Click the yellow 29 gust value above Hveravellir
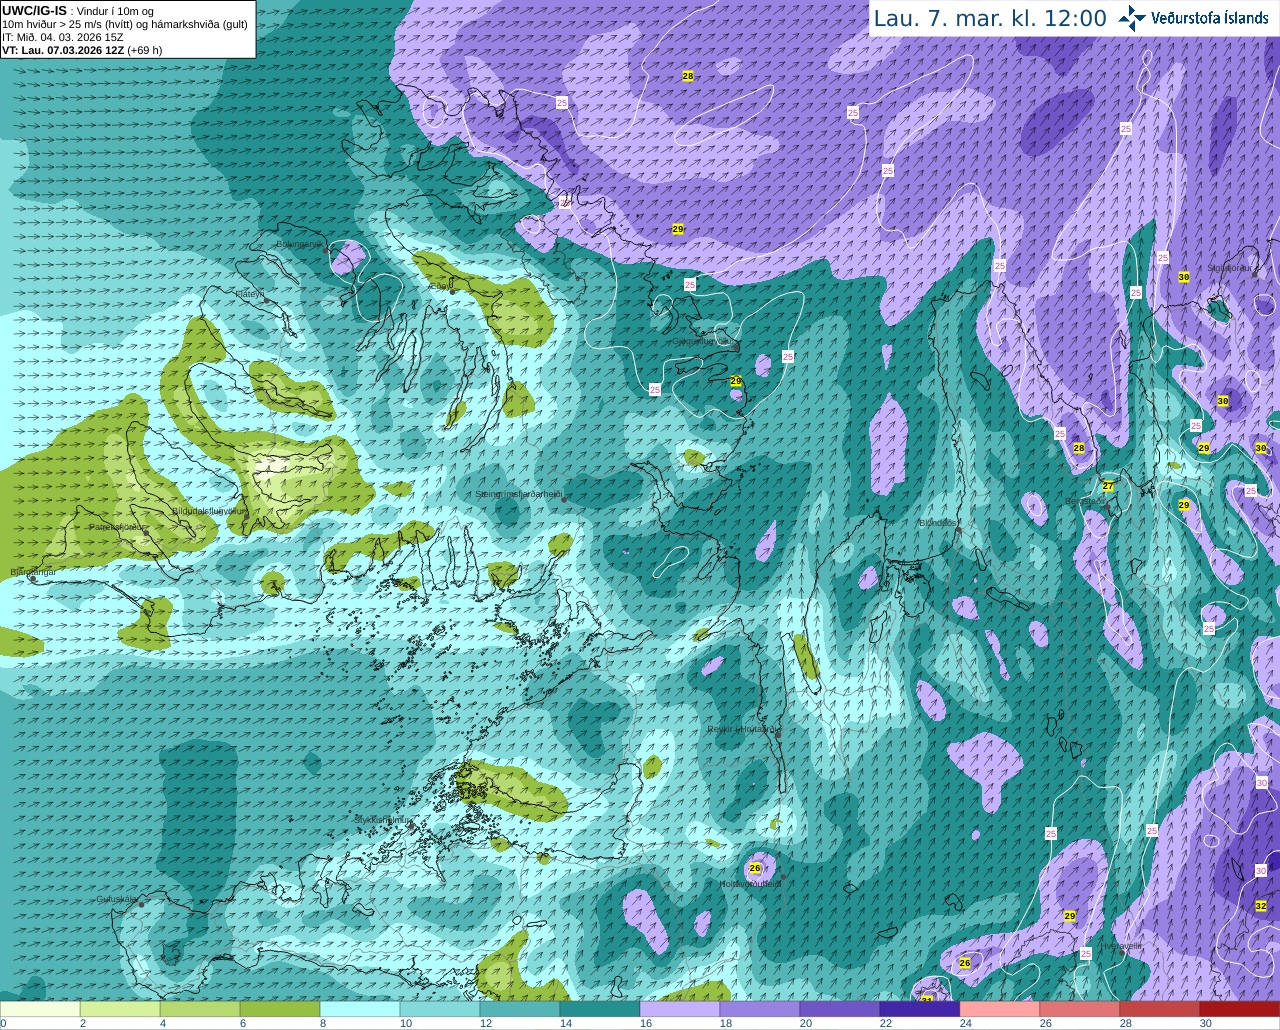Viewport: 1280px width, 1030px height. pyautogui.click(x=1070, y=916)
